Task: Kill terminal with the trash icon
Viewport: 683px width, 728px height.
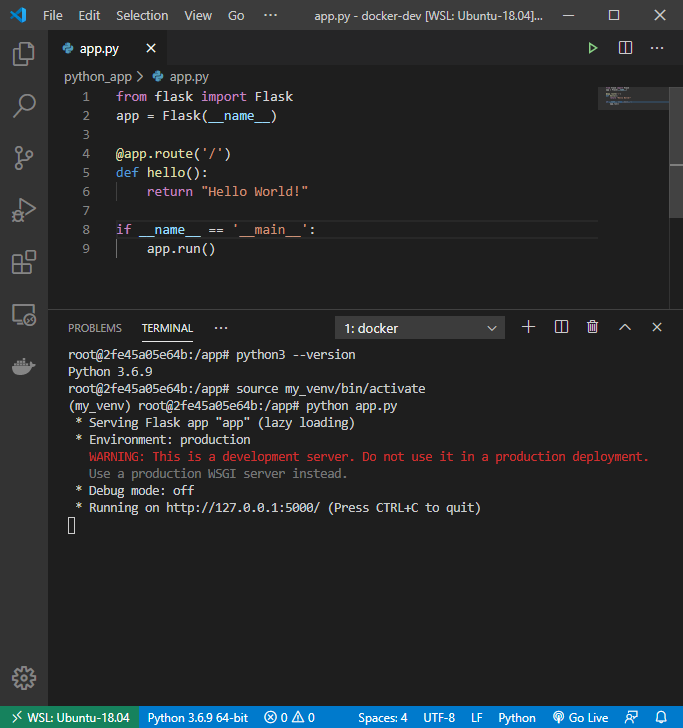Action: tap(592, 327)
